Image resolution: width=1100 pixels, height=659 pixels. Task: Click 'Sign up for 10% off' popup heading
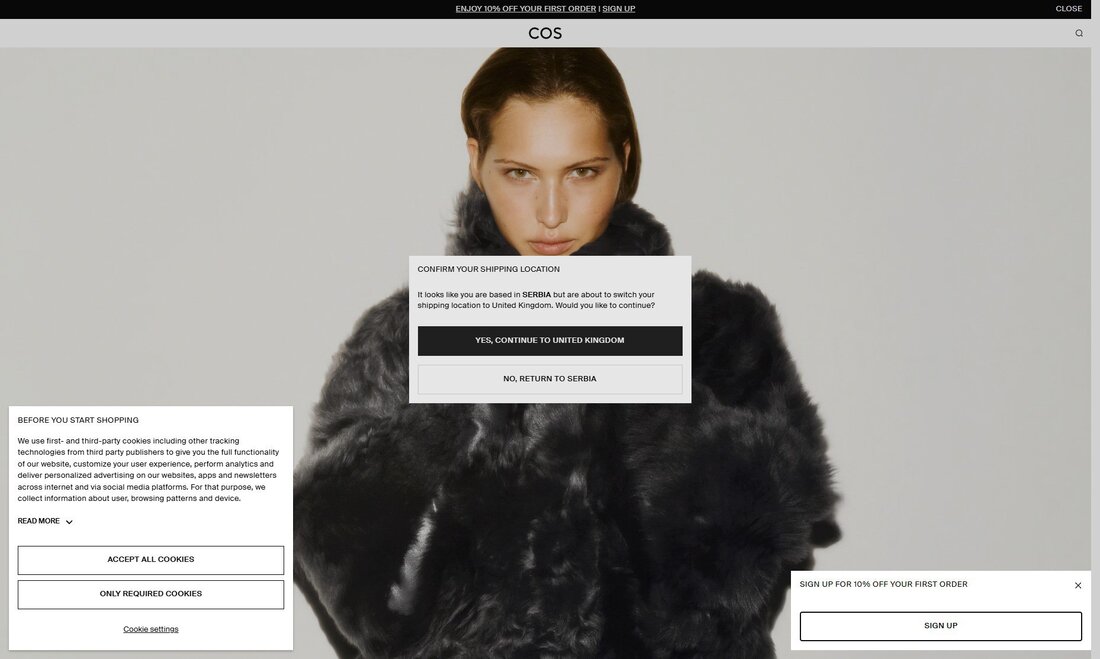[x=883, y=584]
